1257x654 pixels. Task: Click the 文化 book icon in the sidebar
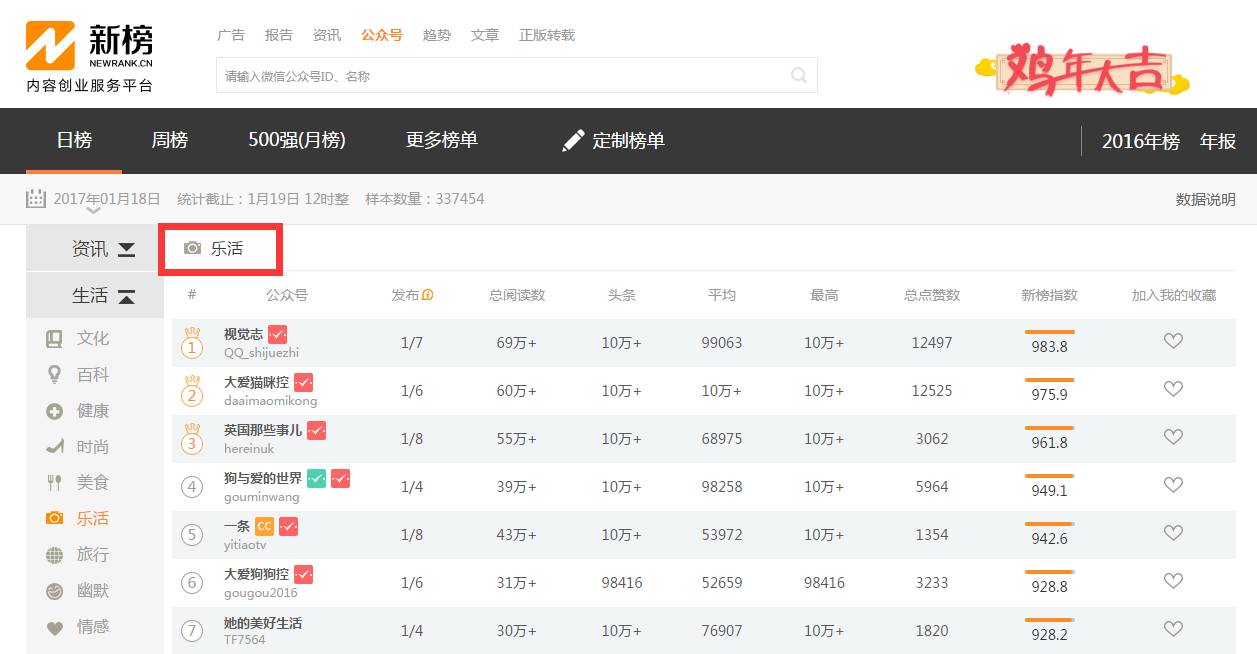[54, 339]
